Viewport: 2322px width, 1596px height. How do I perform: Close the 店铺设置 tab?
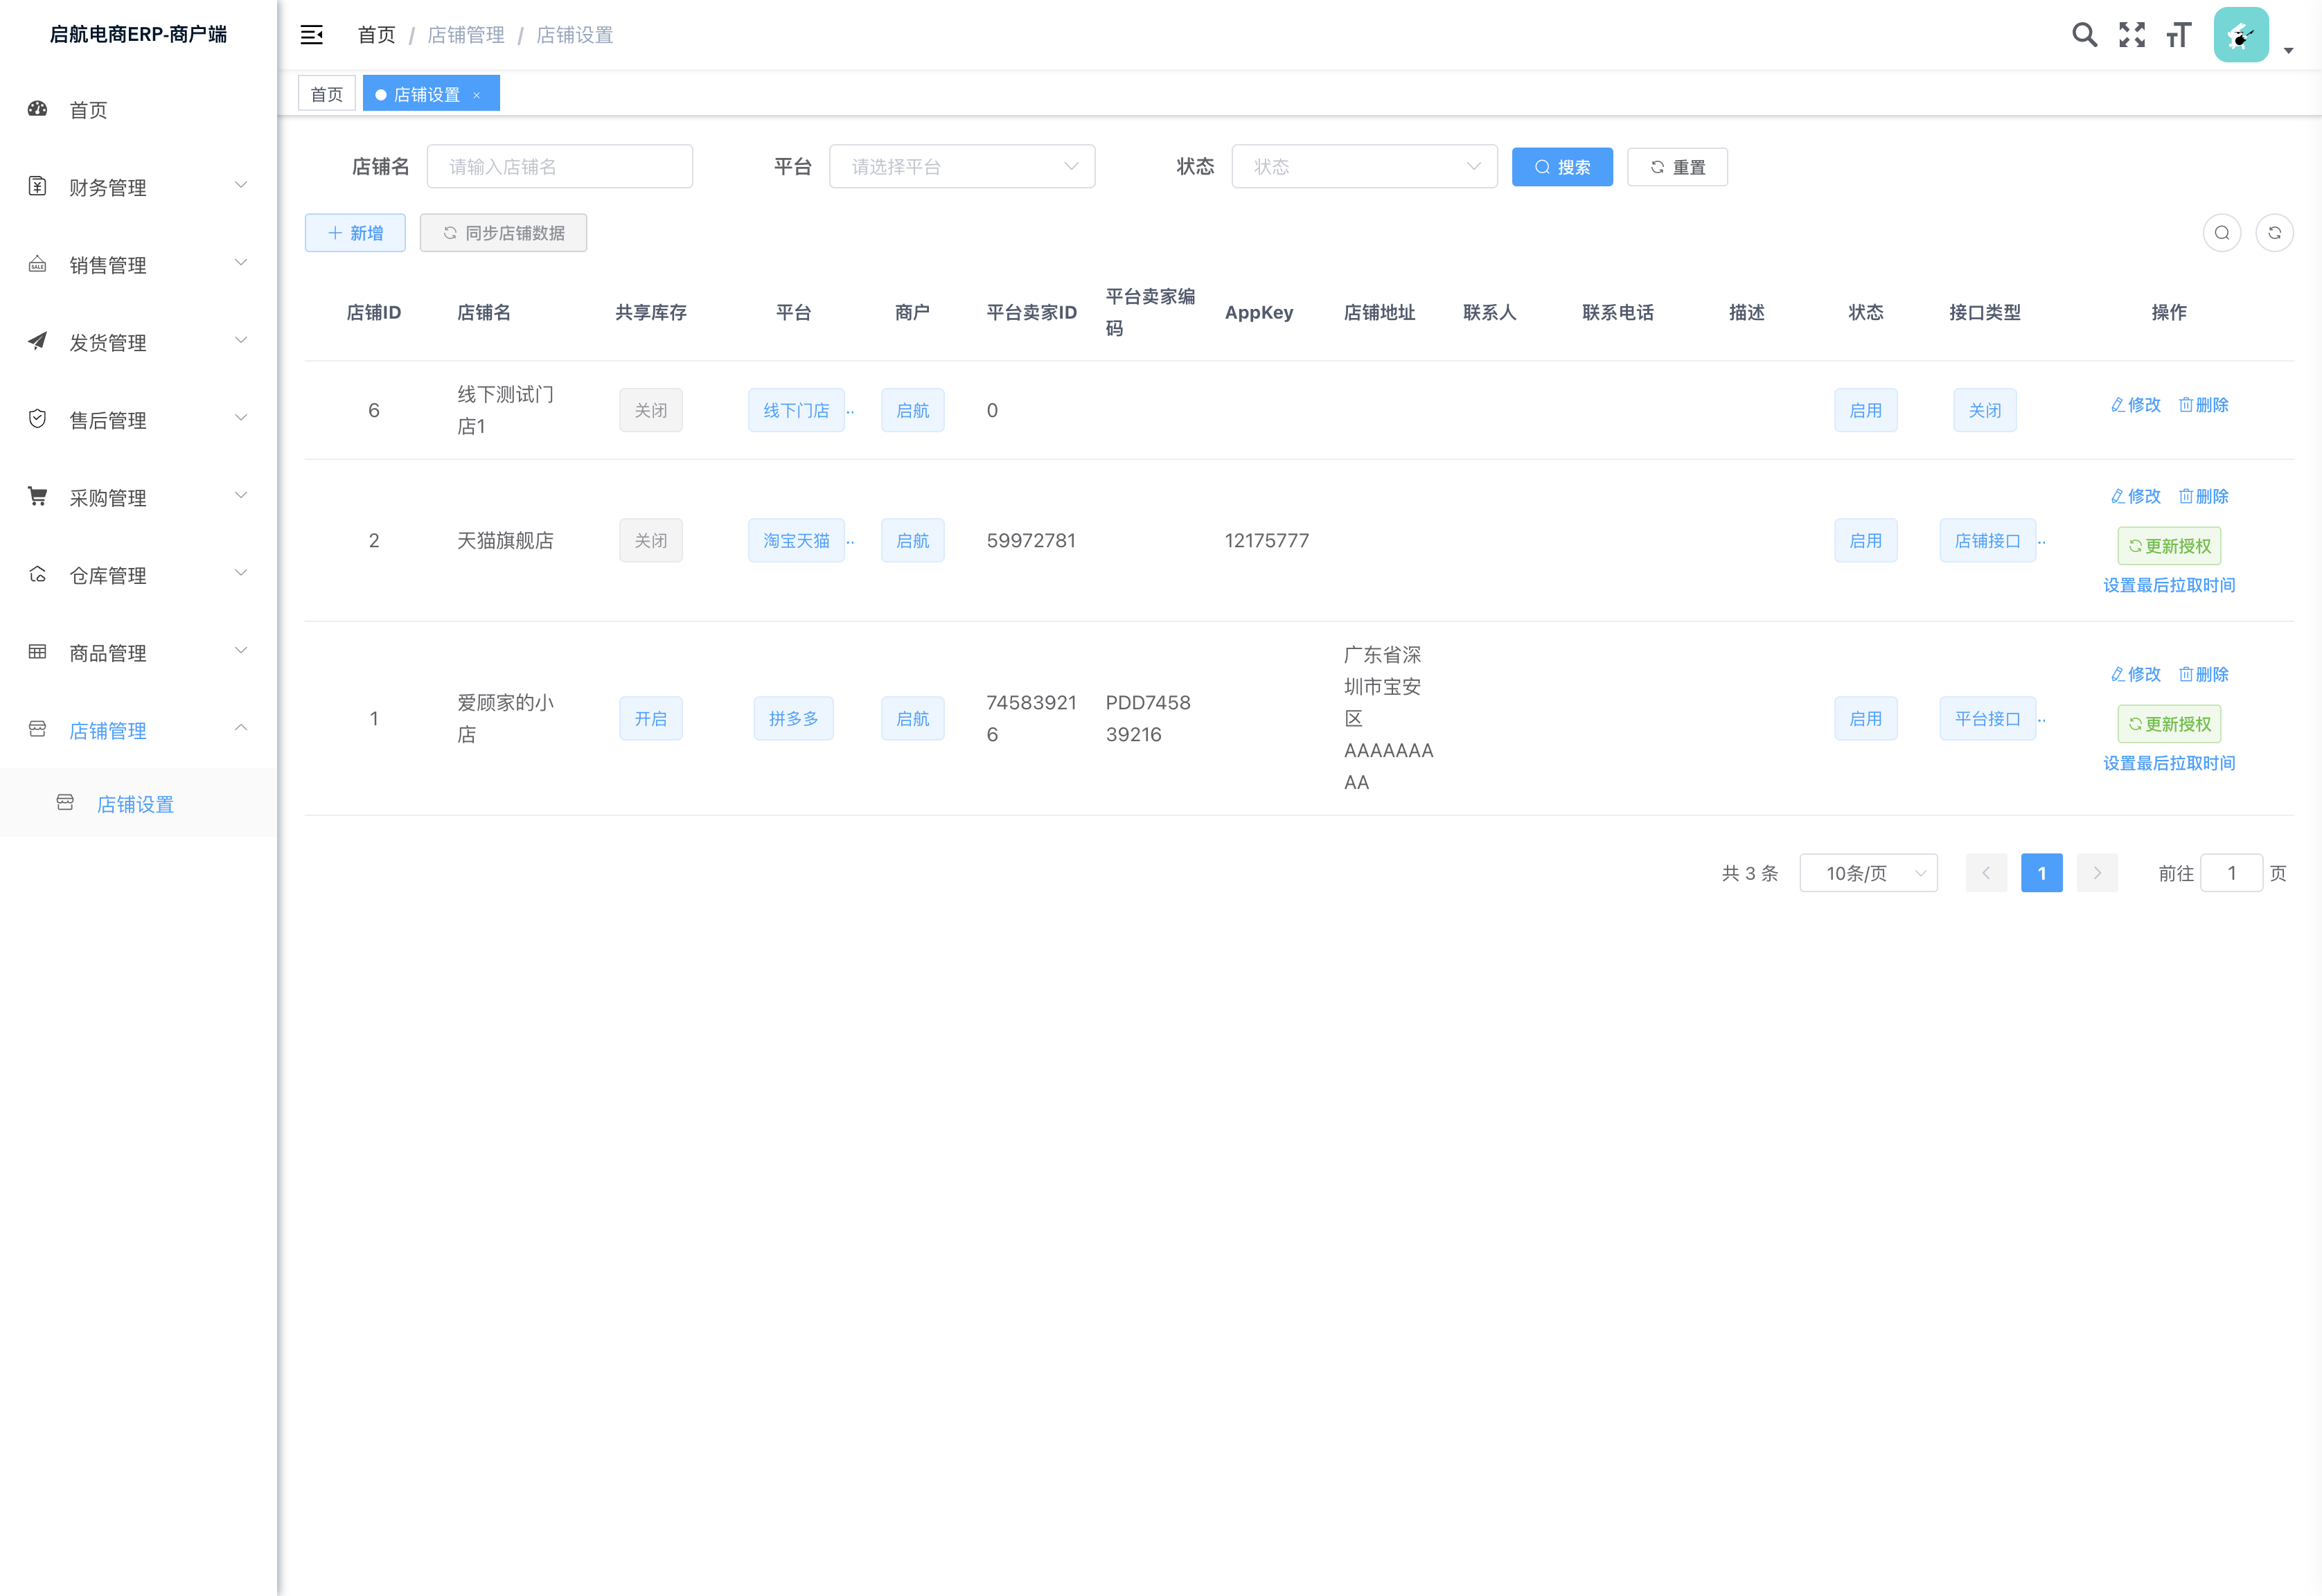477,95
